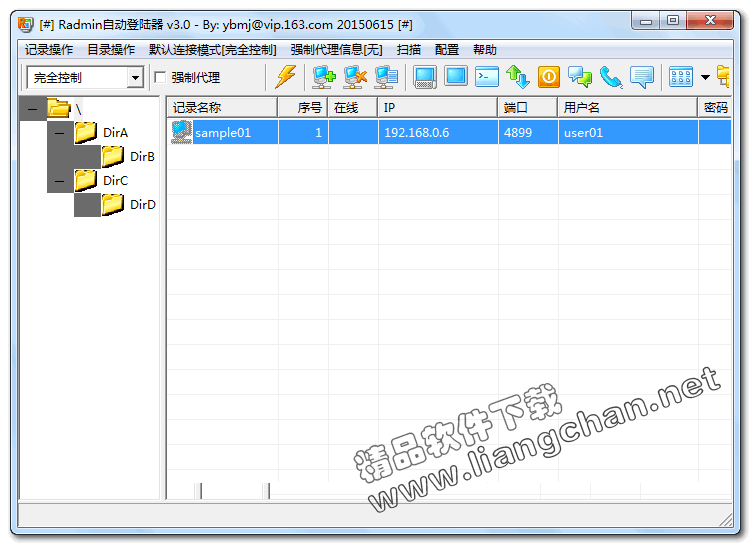Click the voice chat phone icon
Viewport: 752px width, 546px height.
pyautogui.click(x=611, y=77)
